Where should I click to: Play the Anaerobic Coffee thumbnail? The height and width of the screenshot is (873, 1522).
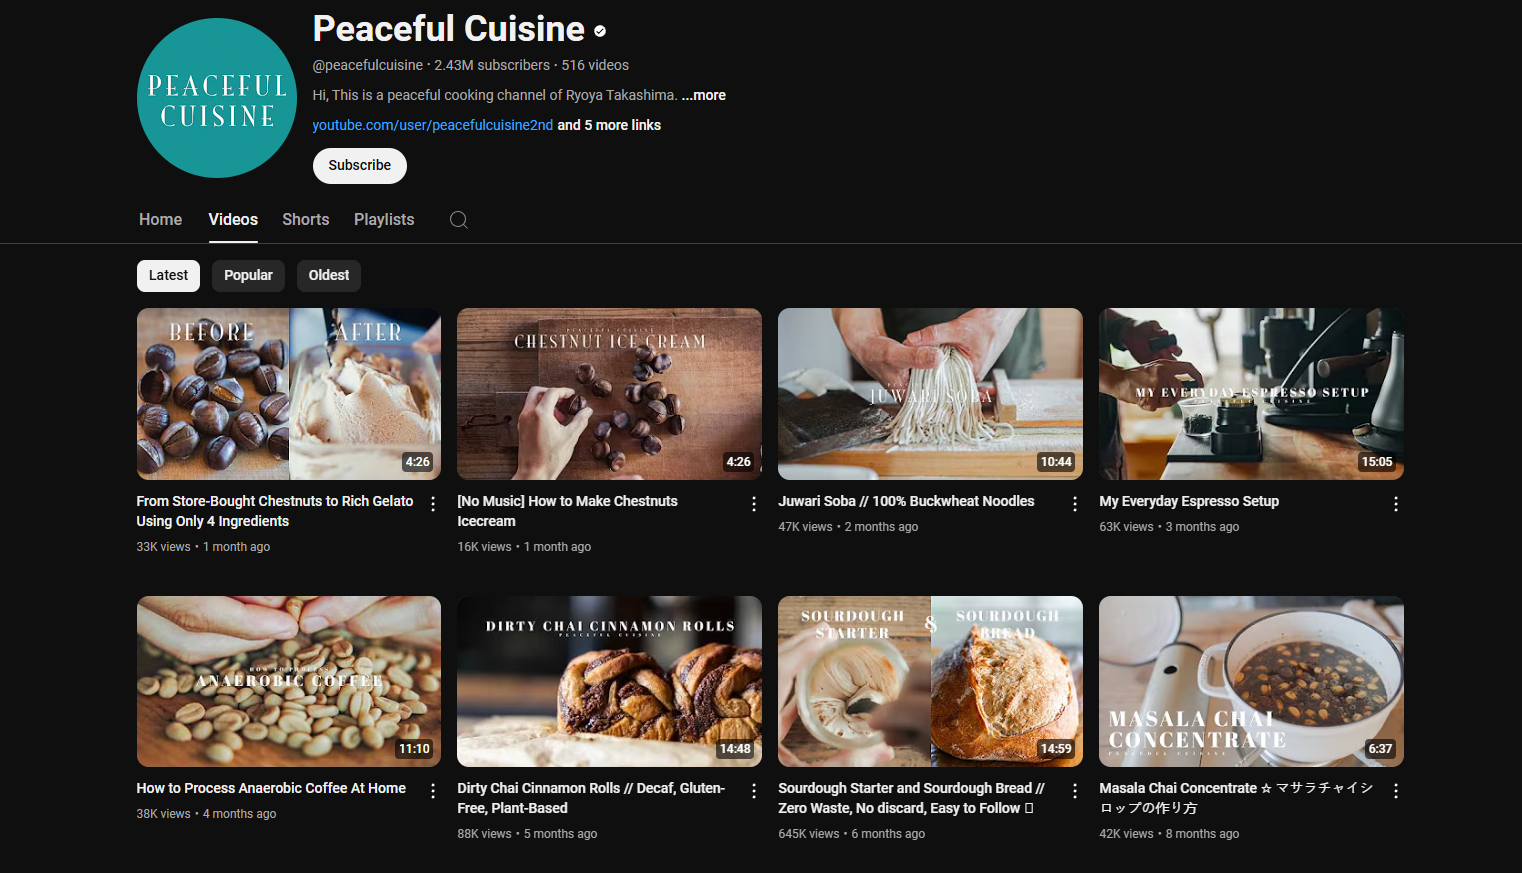click(x=289, y=682)
